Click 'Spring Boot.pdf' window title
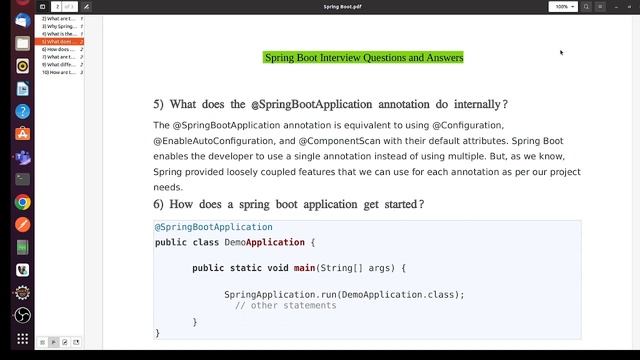Image resolution: width=640 pixels, height=360 pixels. point(342,7)
